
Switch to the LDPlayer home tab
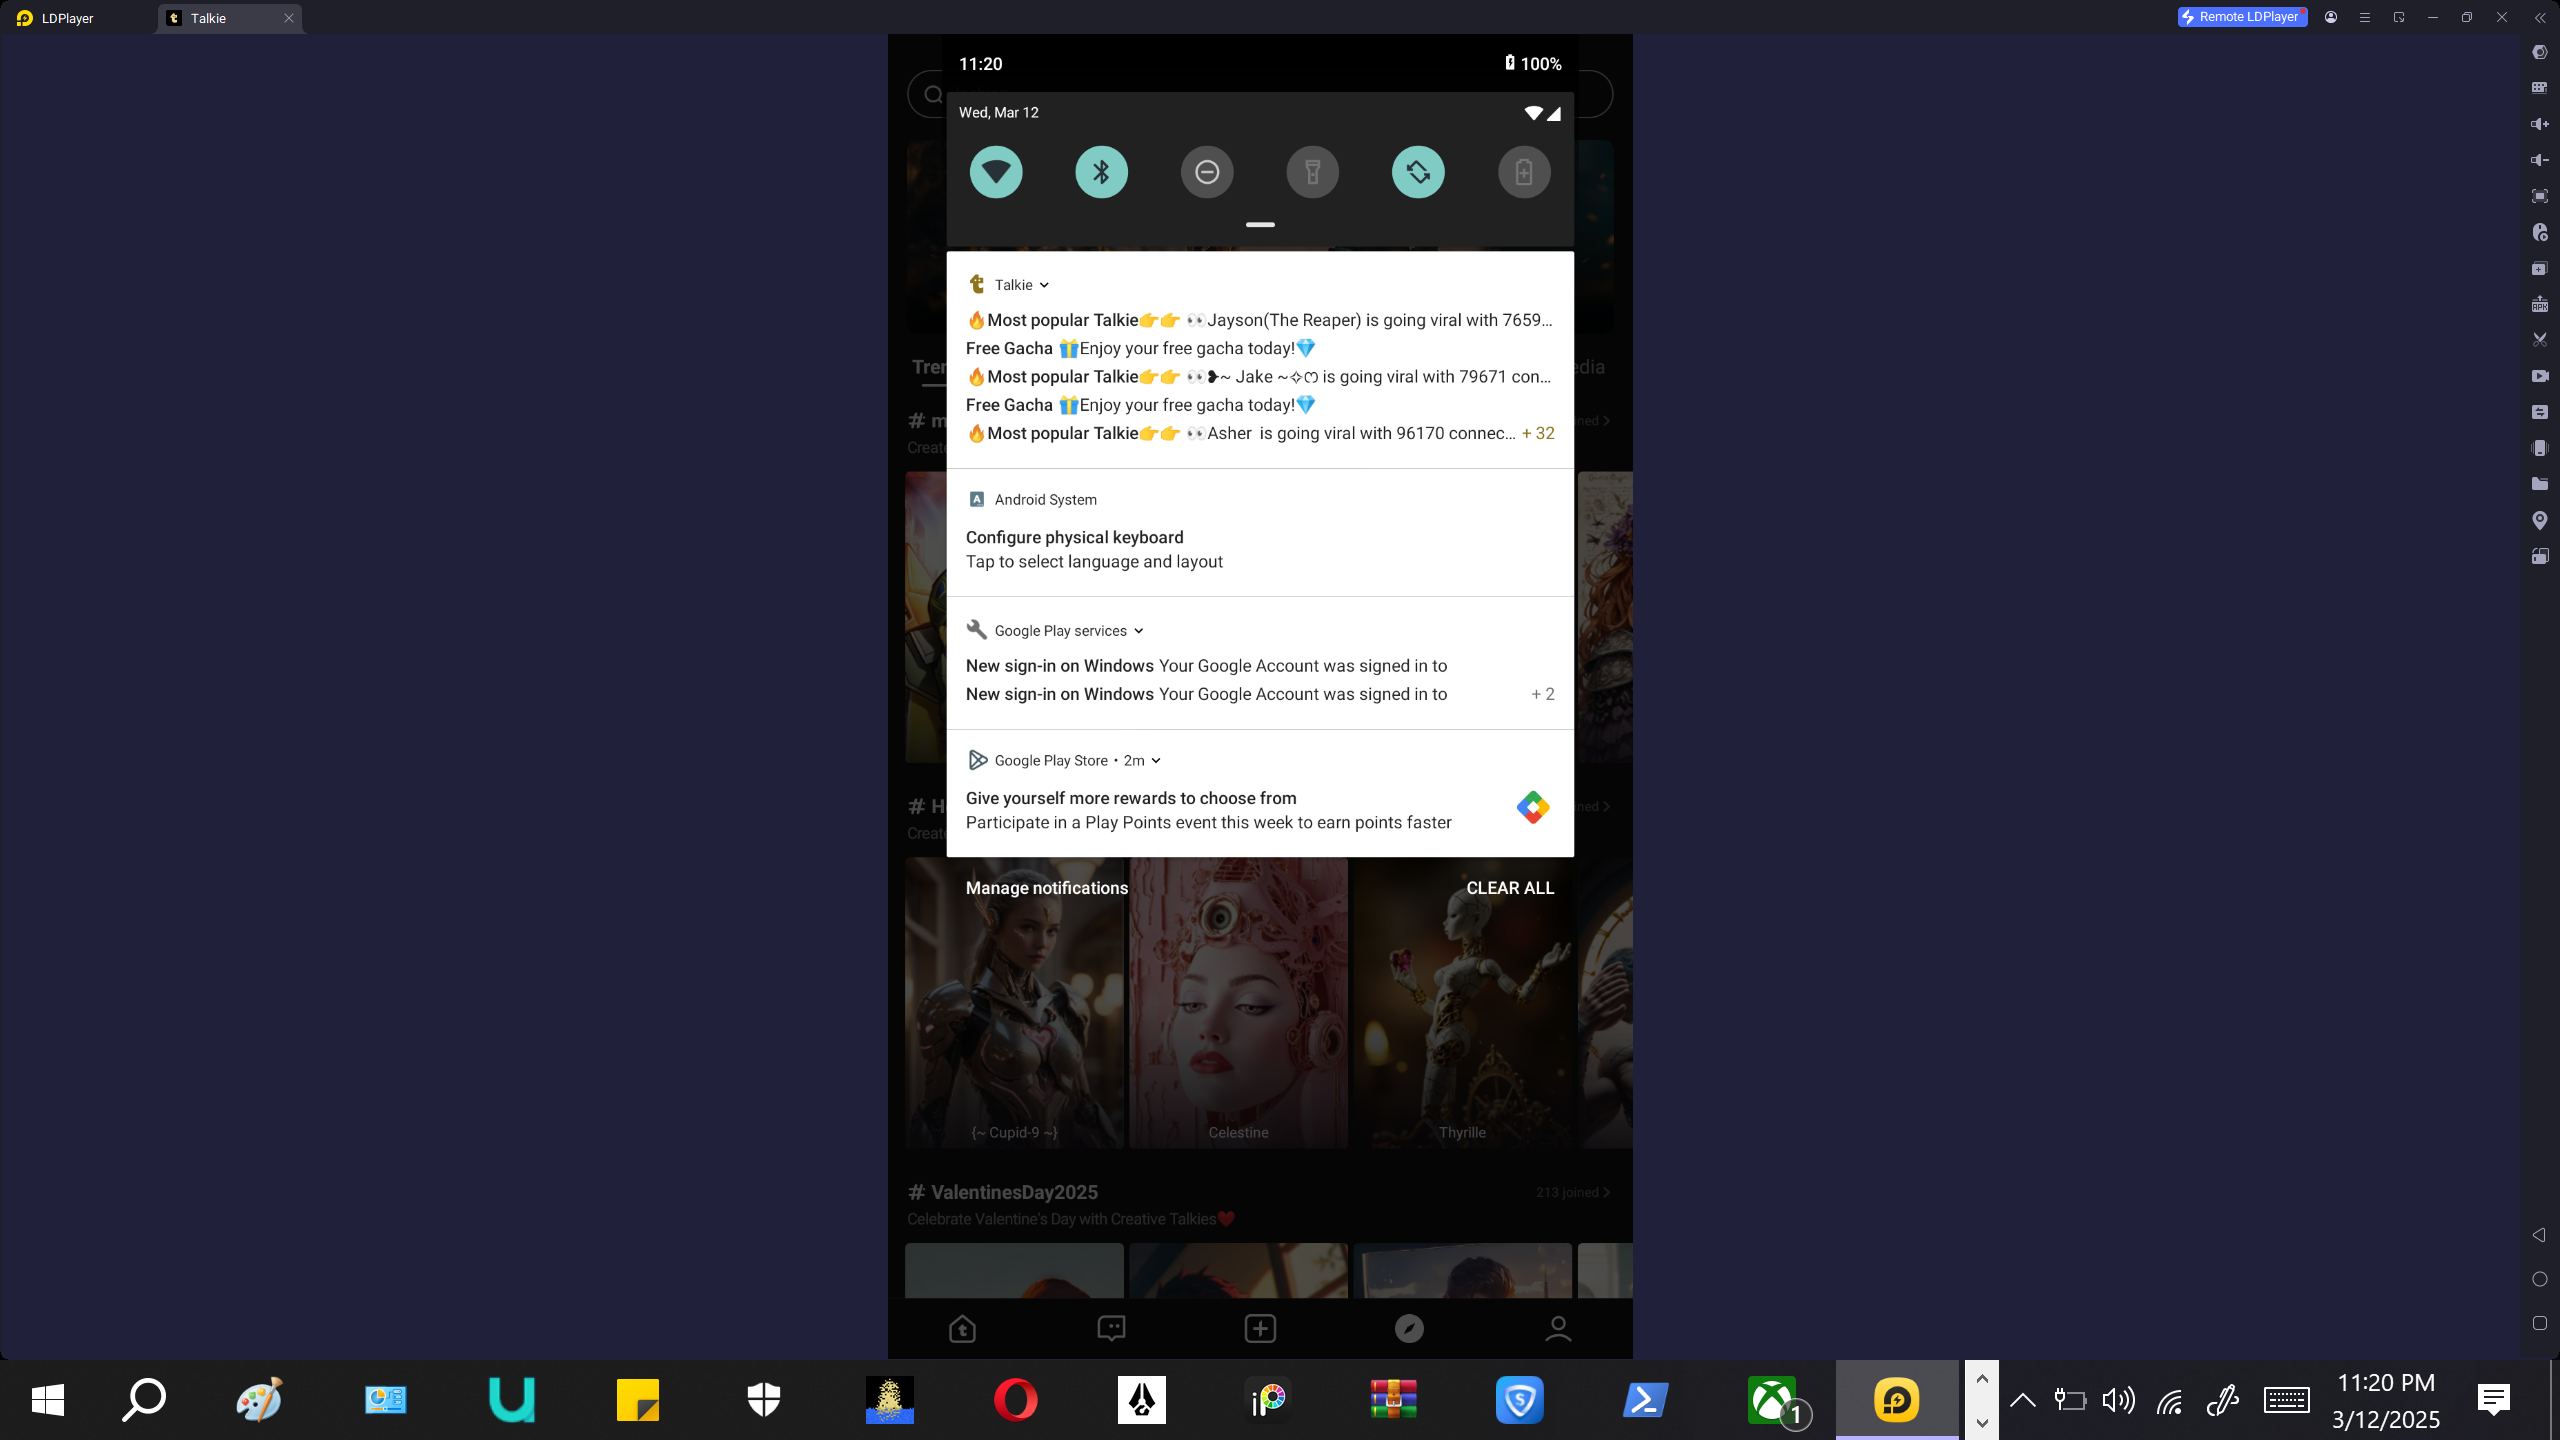point(56,18)
